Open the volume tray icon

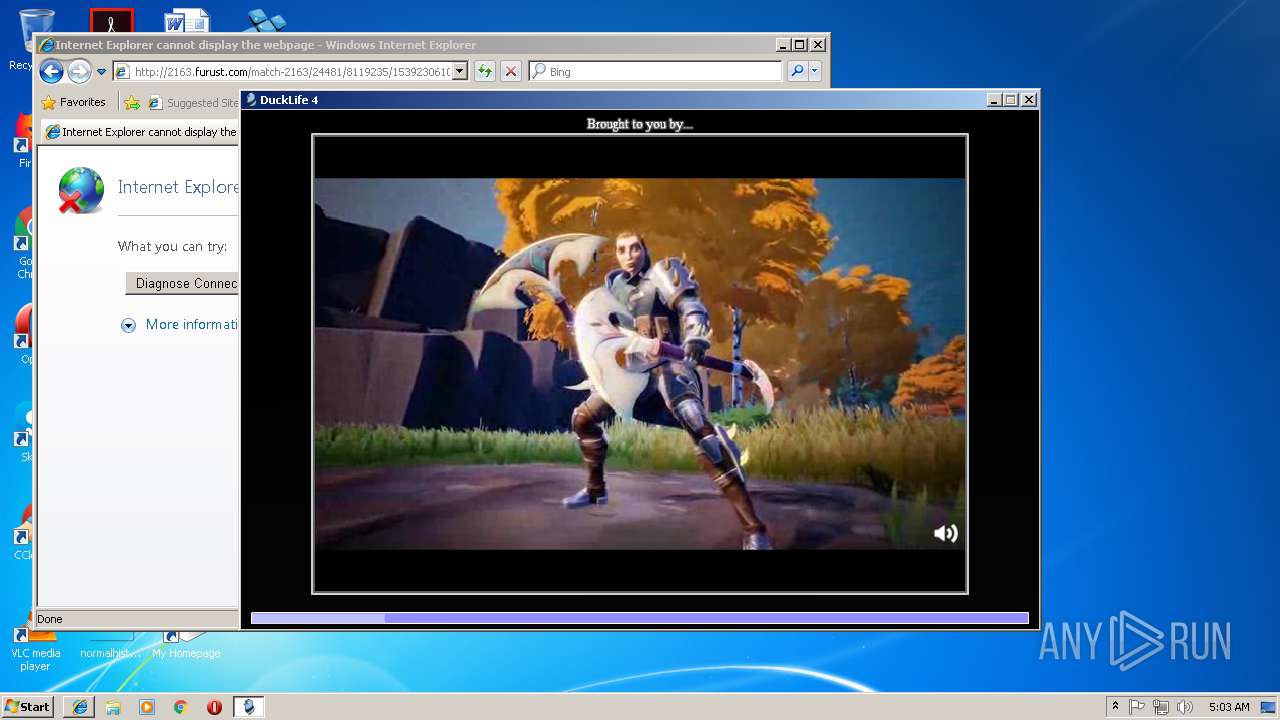[1185, 707]
